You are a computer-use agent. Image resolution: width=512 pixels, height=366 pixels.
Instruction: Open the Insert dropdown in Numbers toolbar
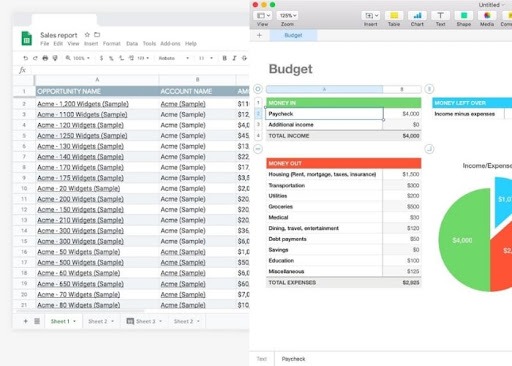(371, 16)
